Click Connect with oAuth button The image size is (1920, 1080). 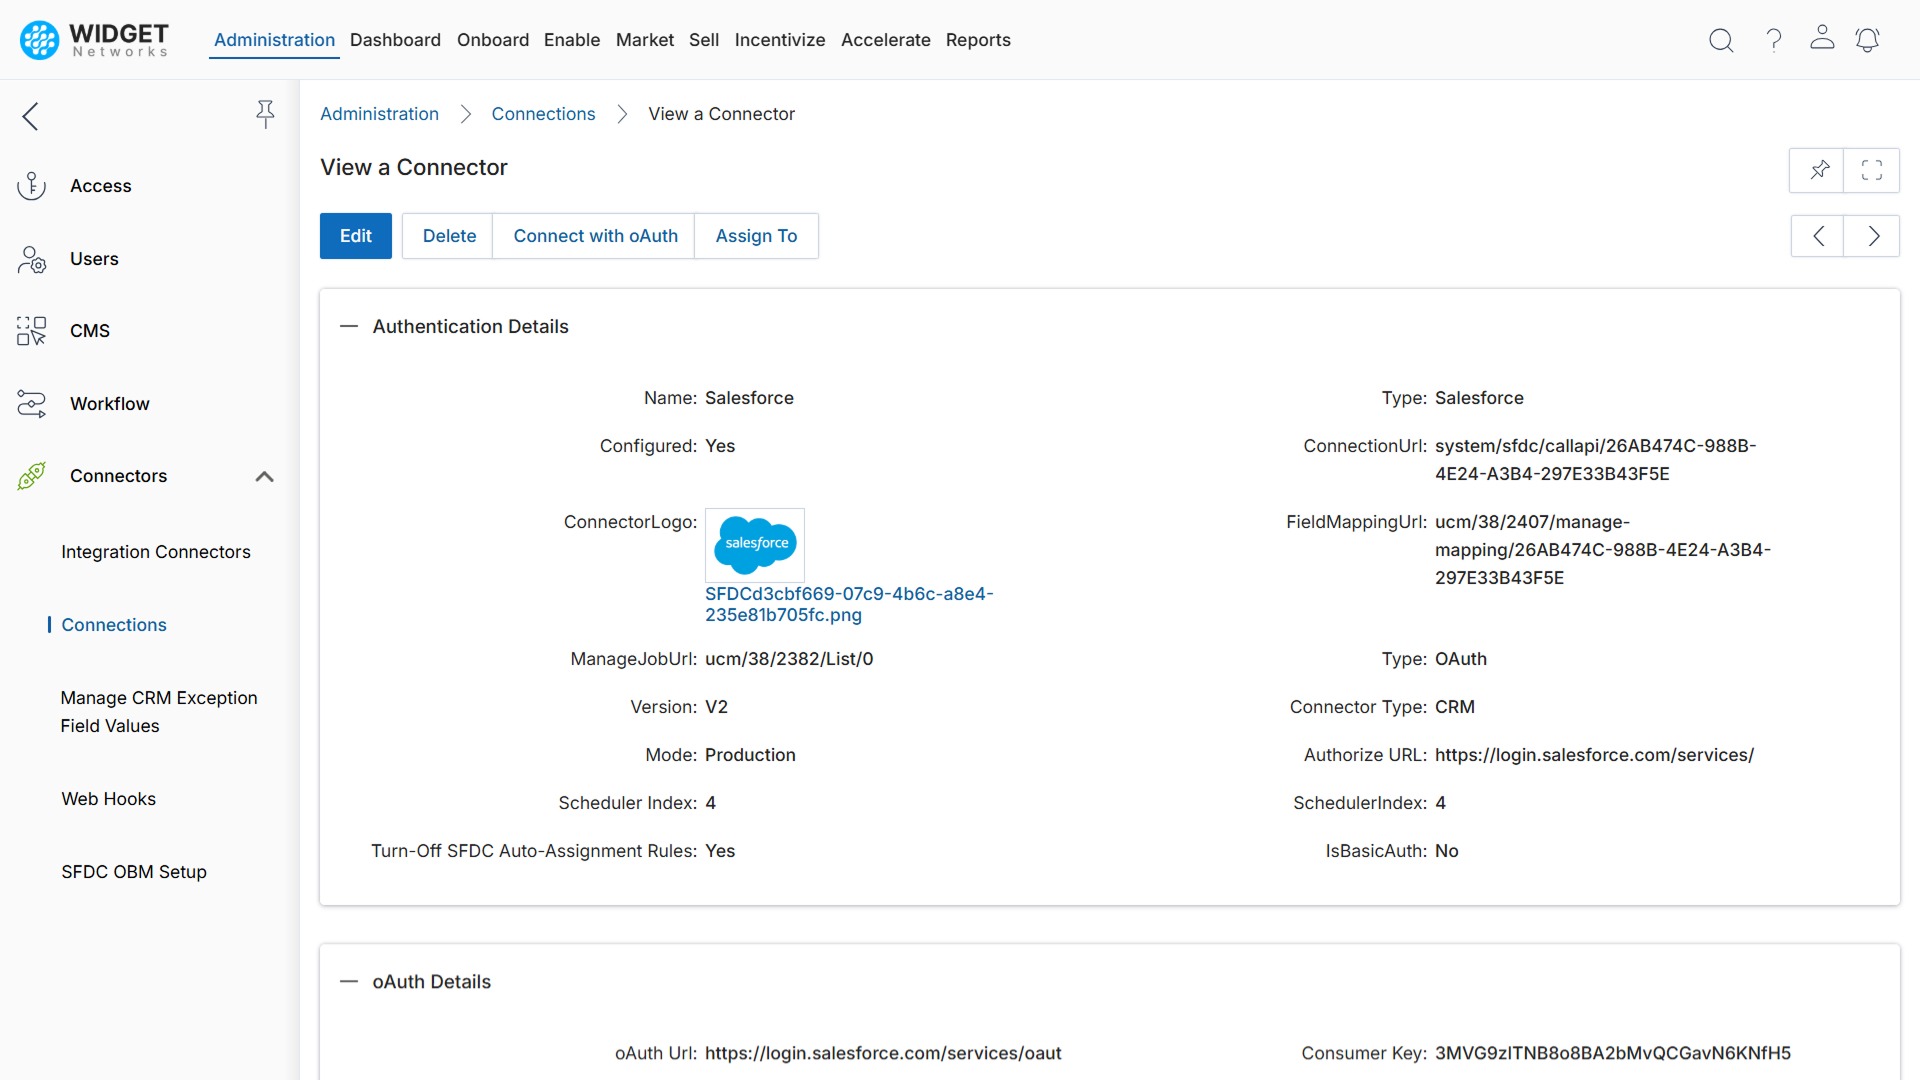(x=595, y=236)
